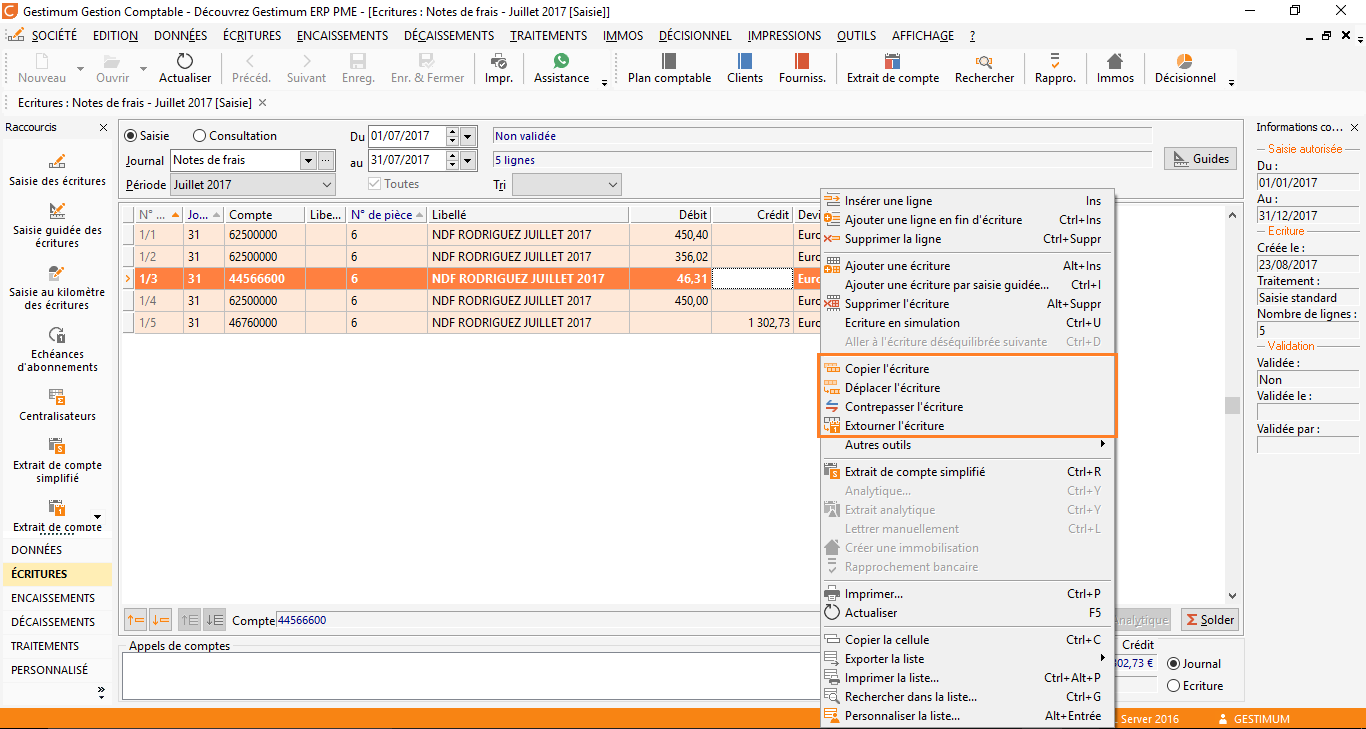Close the Raccourcis panel
1366x729 pixels.
pos(103,128)
